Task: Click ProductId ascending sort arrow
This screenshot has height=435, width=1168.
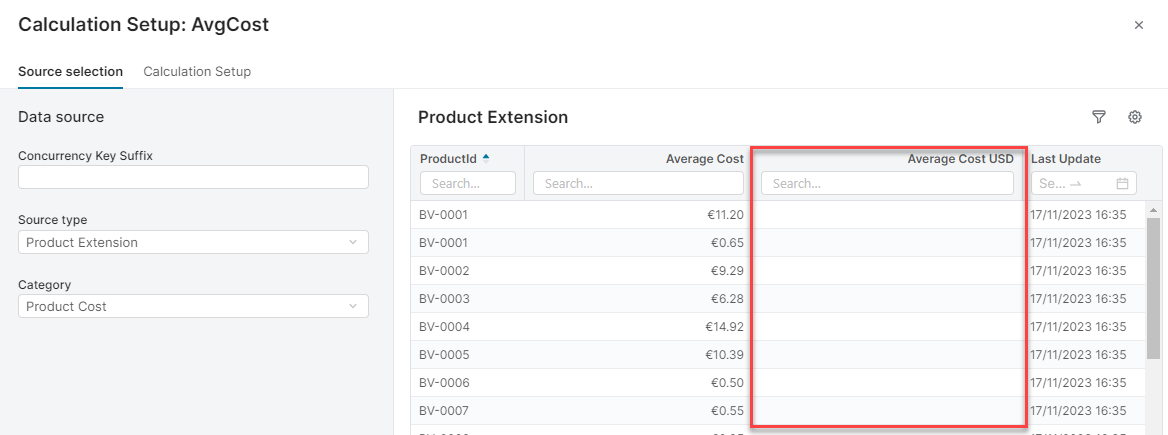Action: click(486, 157)
